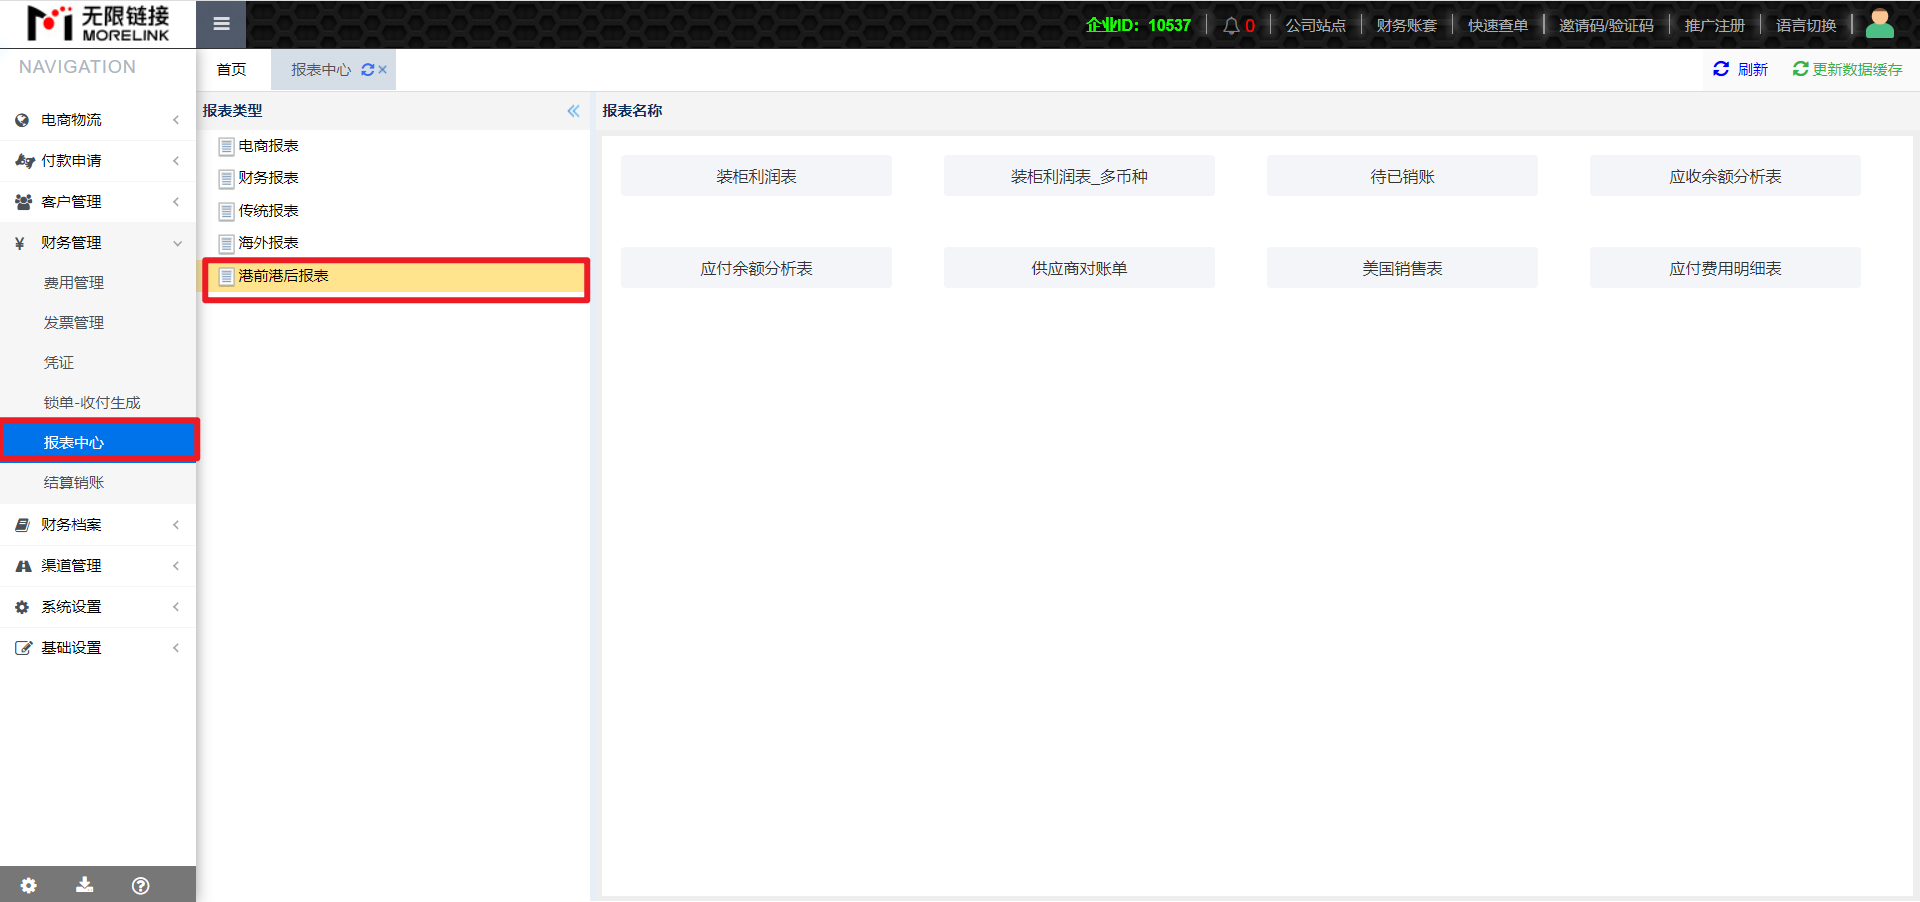Click the 企业ID: 10537 text
This screenshot has height=902, width=1920.
click(1138, 25)
